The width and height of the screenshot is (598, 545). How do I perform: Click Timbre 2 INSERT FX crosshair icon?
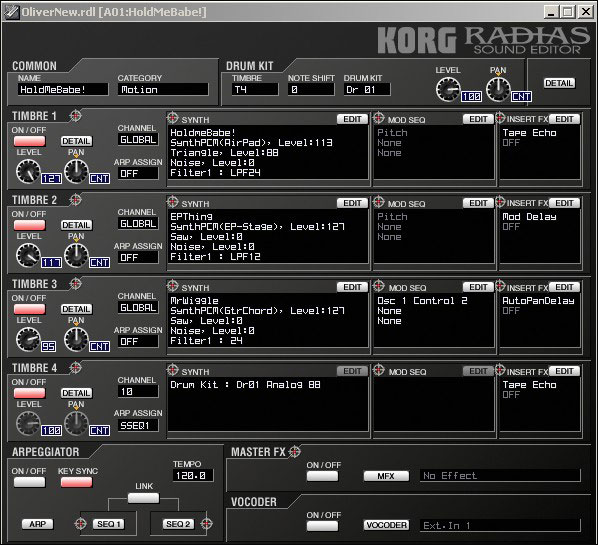pos(500,202)
